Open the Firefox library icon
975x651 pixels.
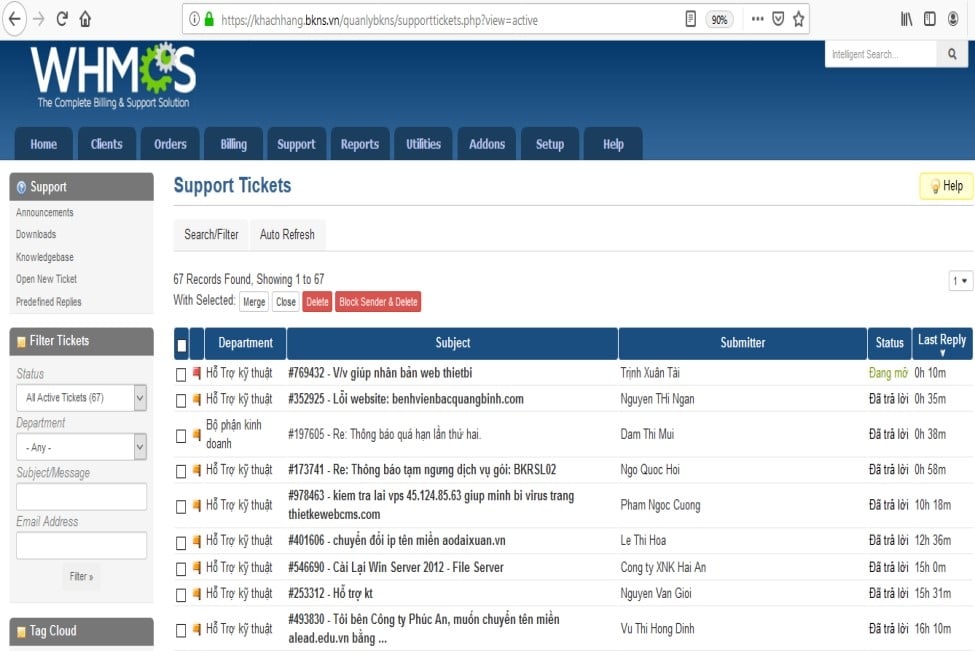(907, 19)
